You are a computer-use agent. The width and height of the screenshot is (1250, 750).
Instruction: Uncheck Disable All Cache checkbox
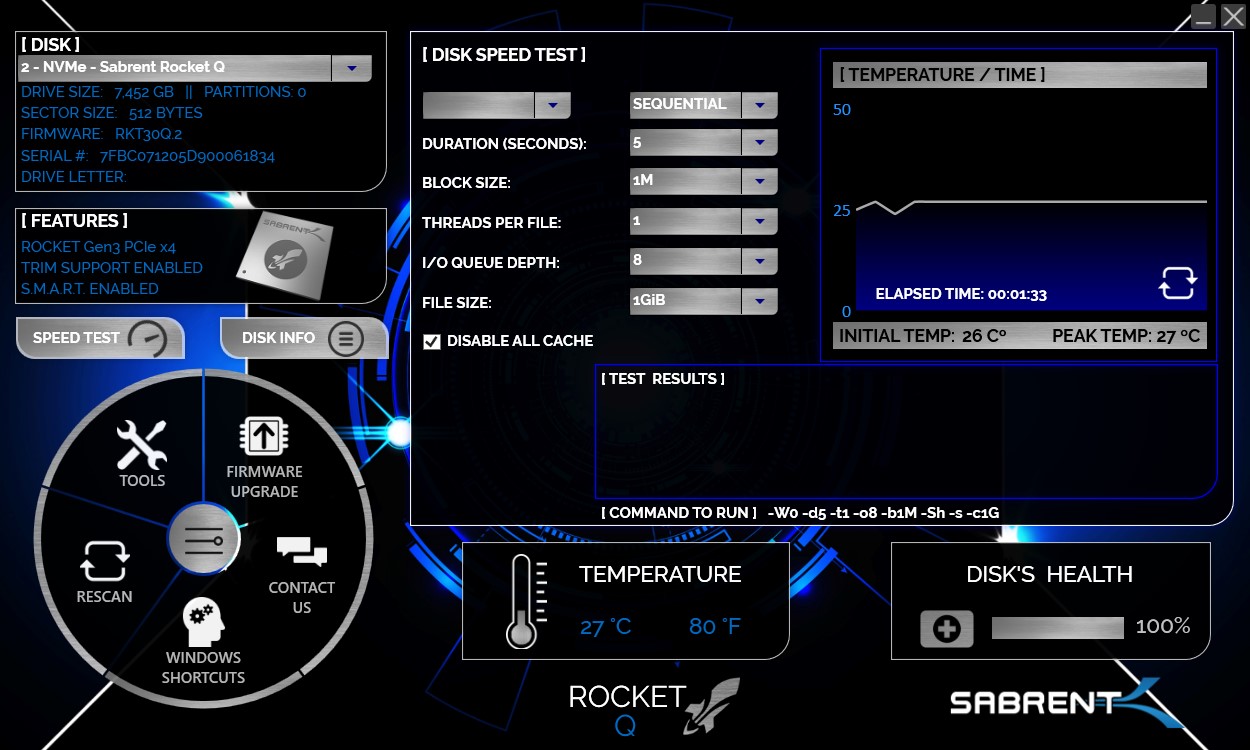(x=432, y=342)
